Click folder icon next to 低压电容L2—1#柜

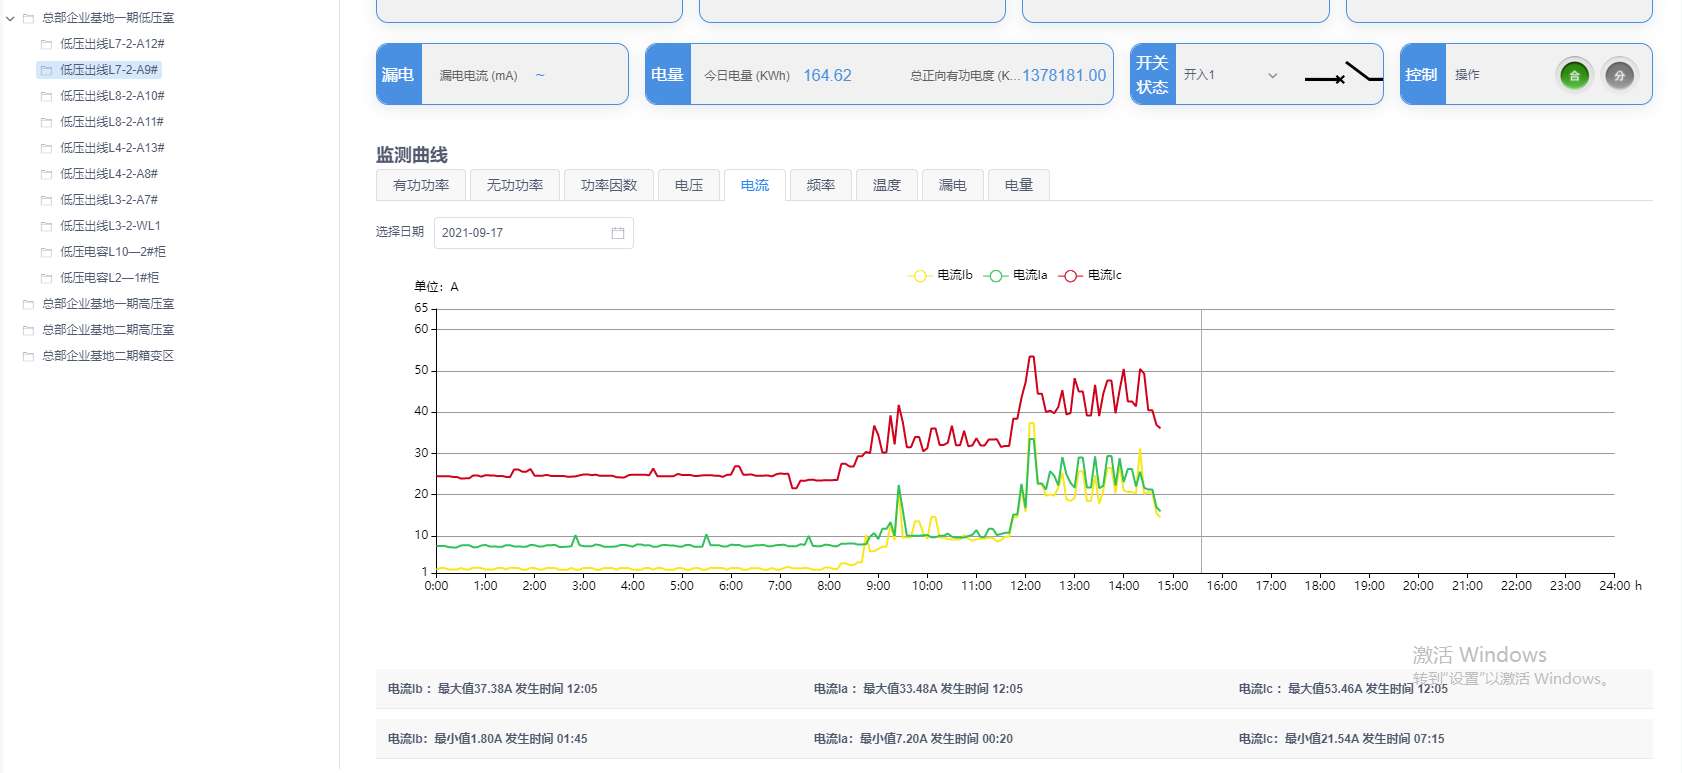coord(46,278)
